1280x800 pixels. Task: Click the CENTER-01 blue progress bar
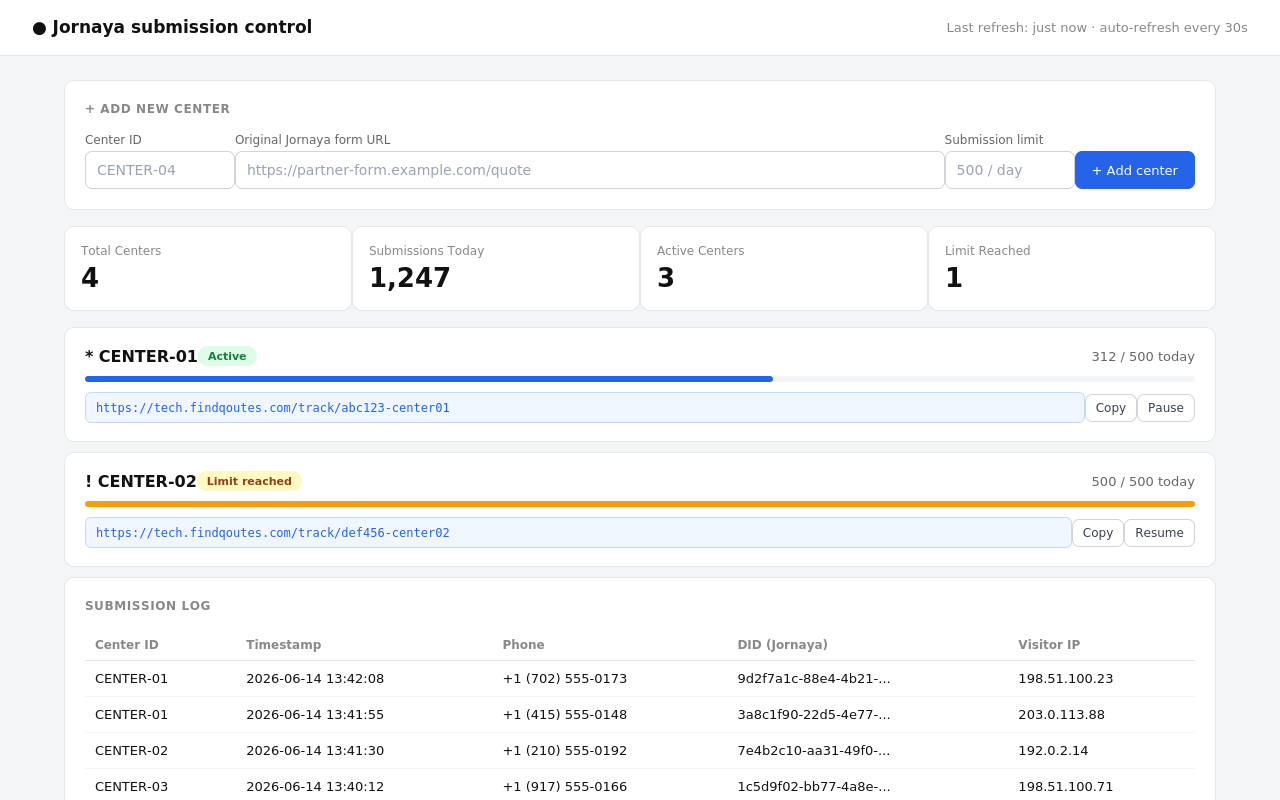pyautogui.click(x=429, y=379)
